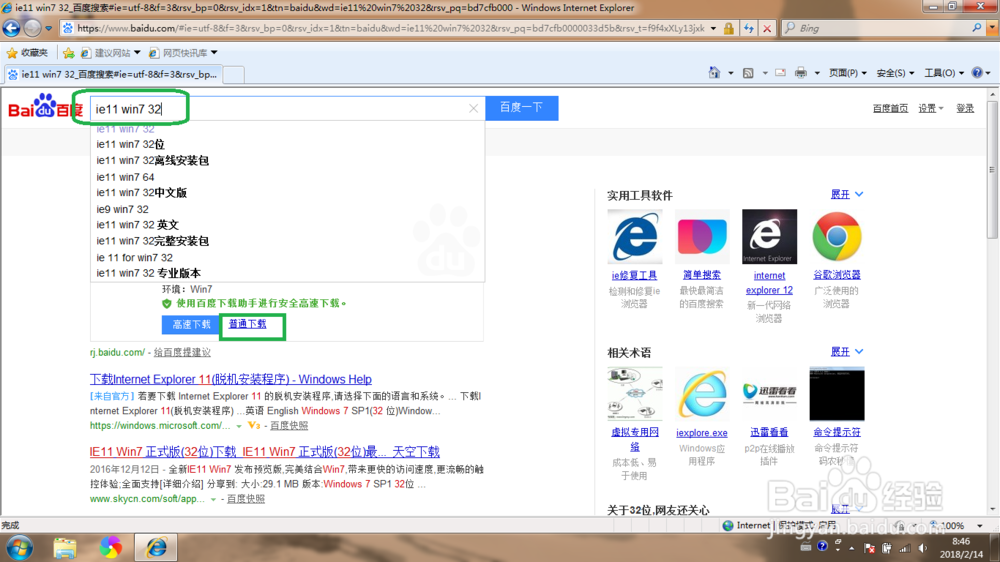
Task: Click Internet Explorer taskbar button
Action: tap(156, 548)
